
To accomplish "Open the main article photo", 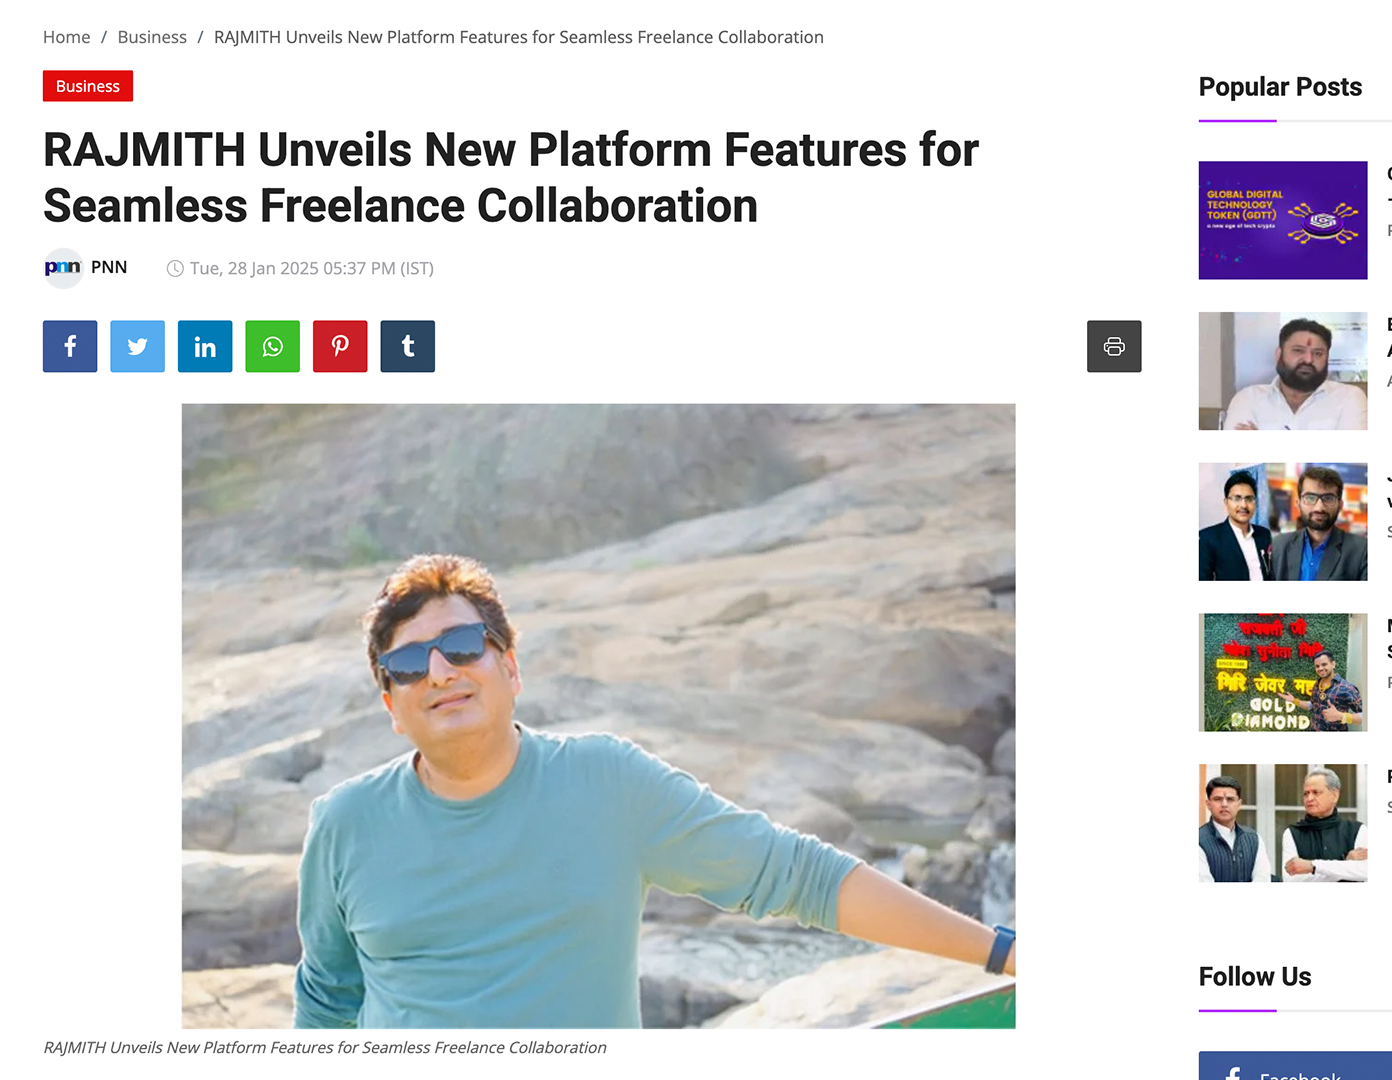I will point(598,715).
